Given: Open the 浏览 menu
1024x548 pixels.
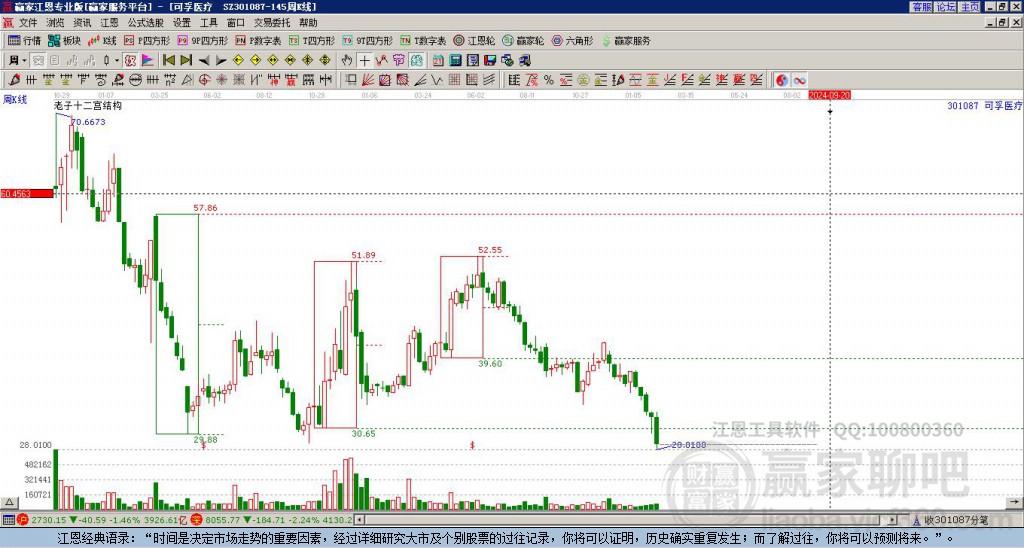Looking at the screenshot, I should click(54, 23).
